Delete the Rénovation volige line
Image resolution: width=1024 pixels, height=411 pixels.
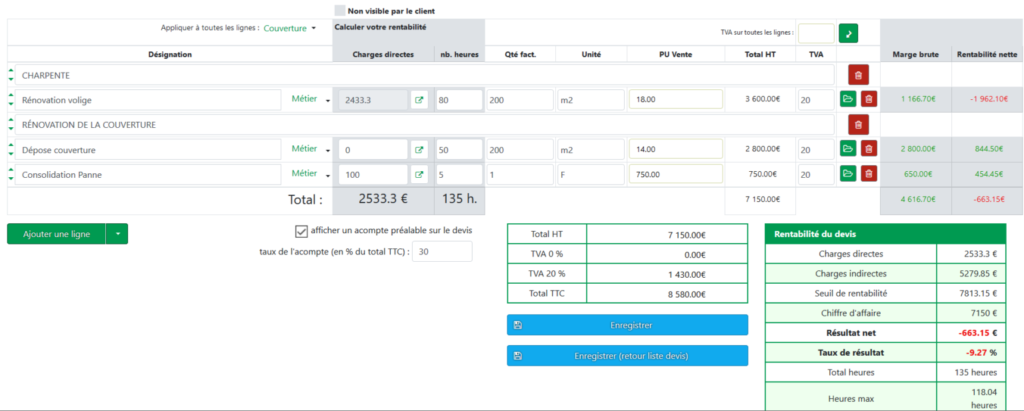tap(868, 99)
